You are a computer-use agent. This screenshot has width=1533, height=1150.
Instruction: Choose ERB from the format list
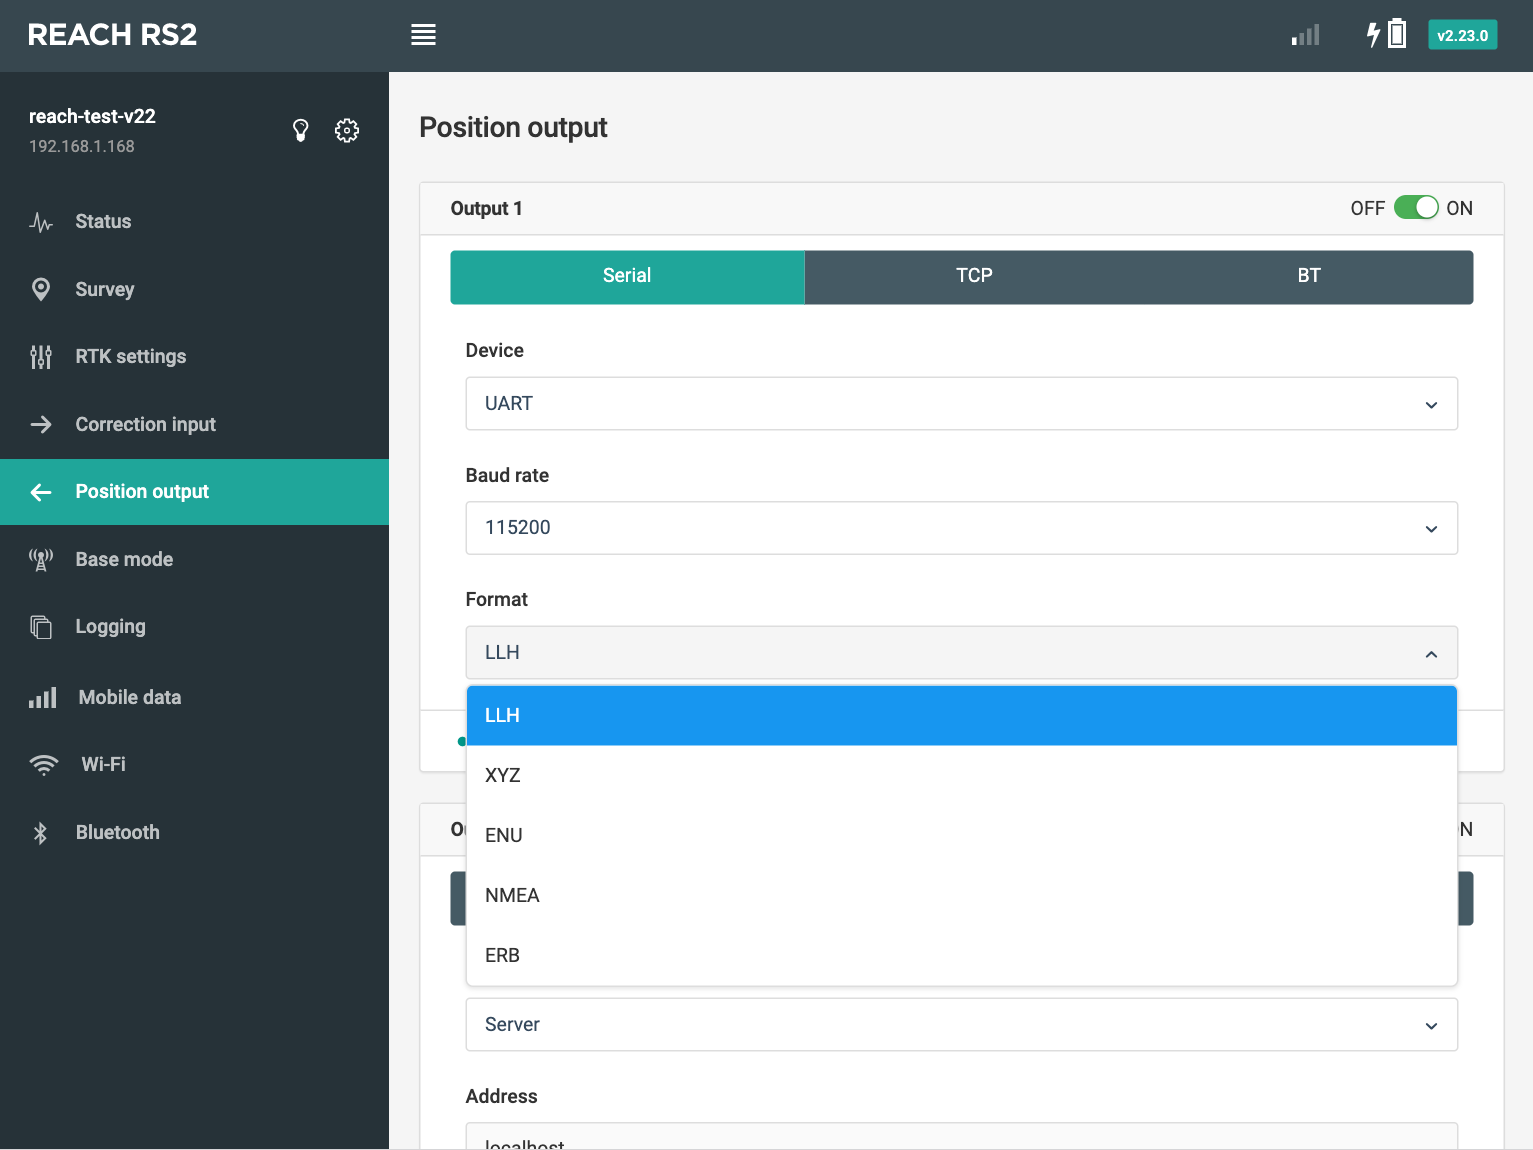tap(961, 956)
